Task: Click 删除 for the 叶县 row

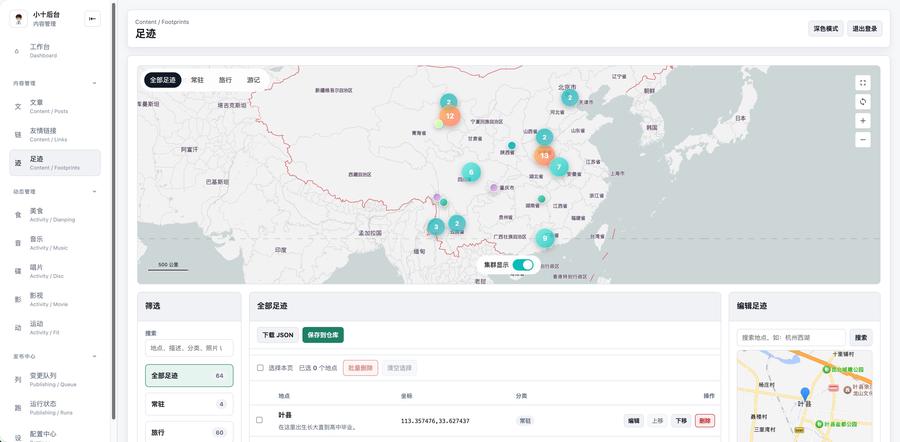Action: 705,421
